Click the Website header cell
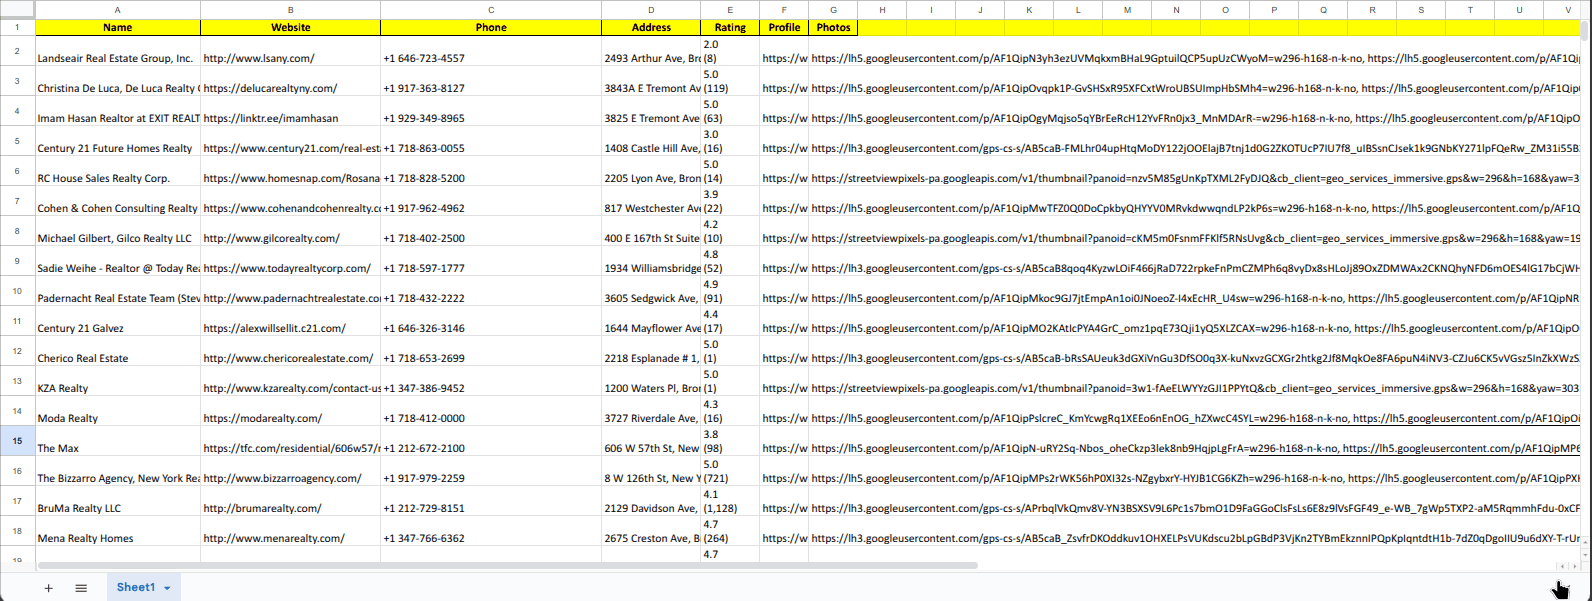The width and height of the screenshot is (1592, 601). (291, 27)
